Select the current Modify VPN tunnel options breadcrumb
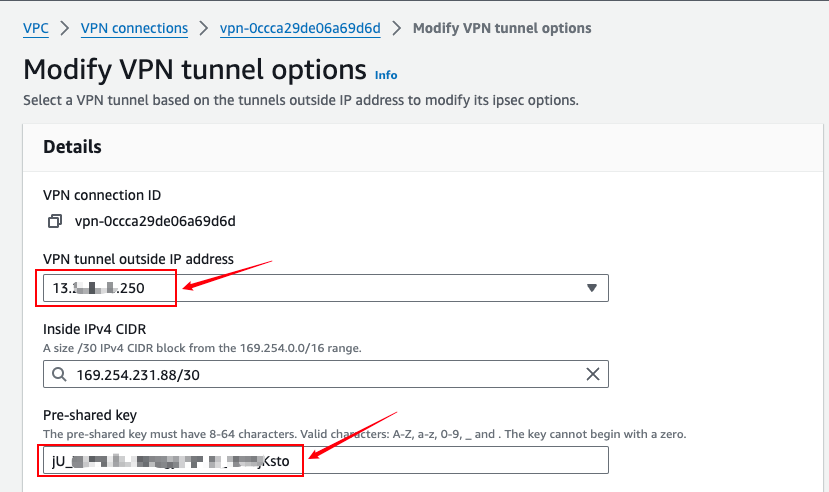The height and width of the screenshot is (492, 829). pyautogui.click(x=502, y=28)
